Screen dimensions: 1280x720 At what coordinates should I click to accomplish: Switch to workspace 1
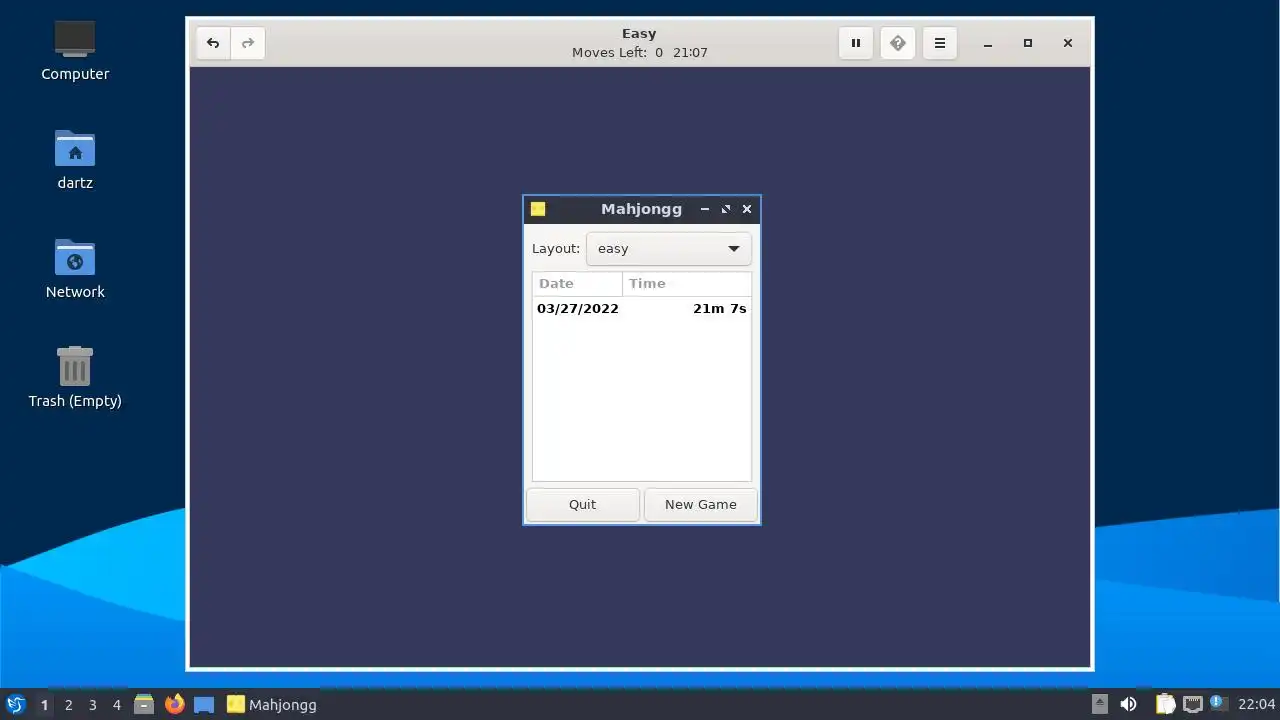point(44,705)
